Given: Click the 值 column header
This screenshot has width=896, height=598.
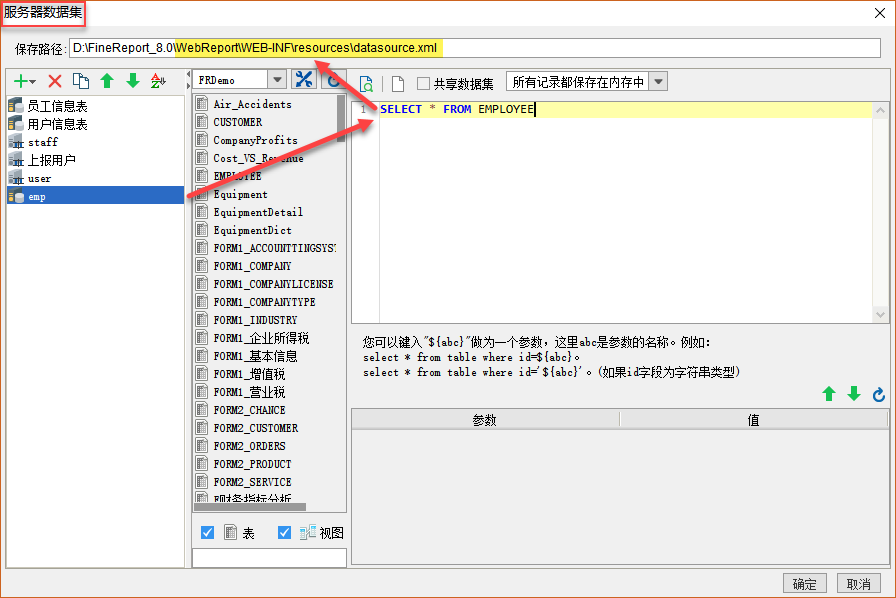Looking at the screenshot, I should coord(754,420).
